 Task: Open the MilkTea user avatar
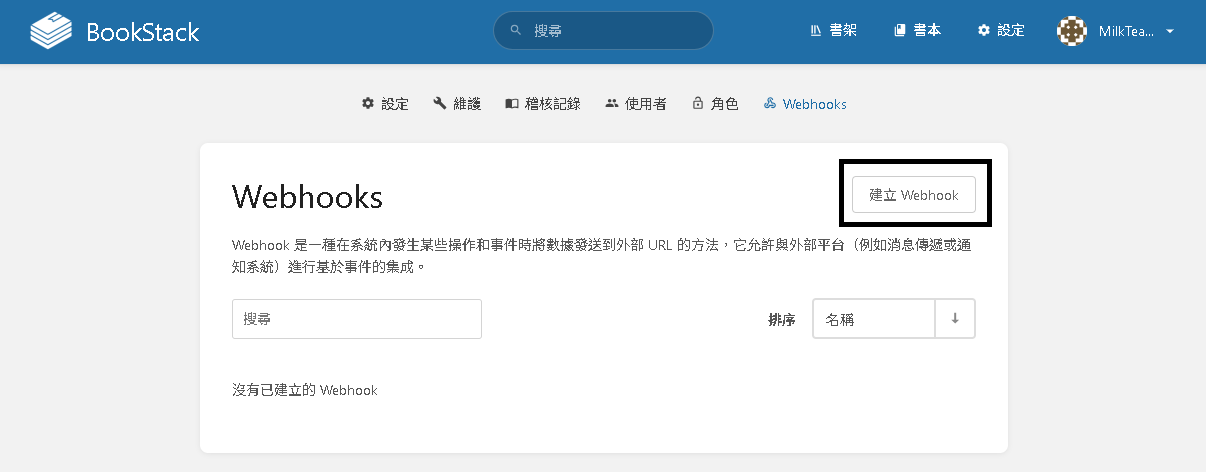(1072, 31)
